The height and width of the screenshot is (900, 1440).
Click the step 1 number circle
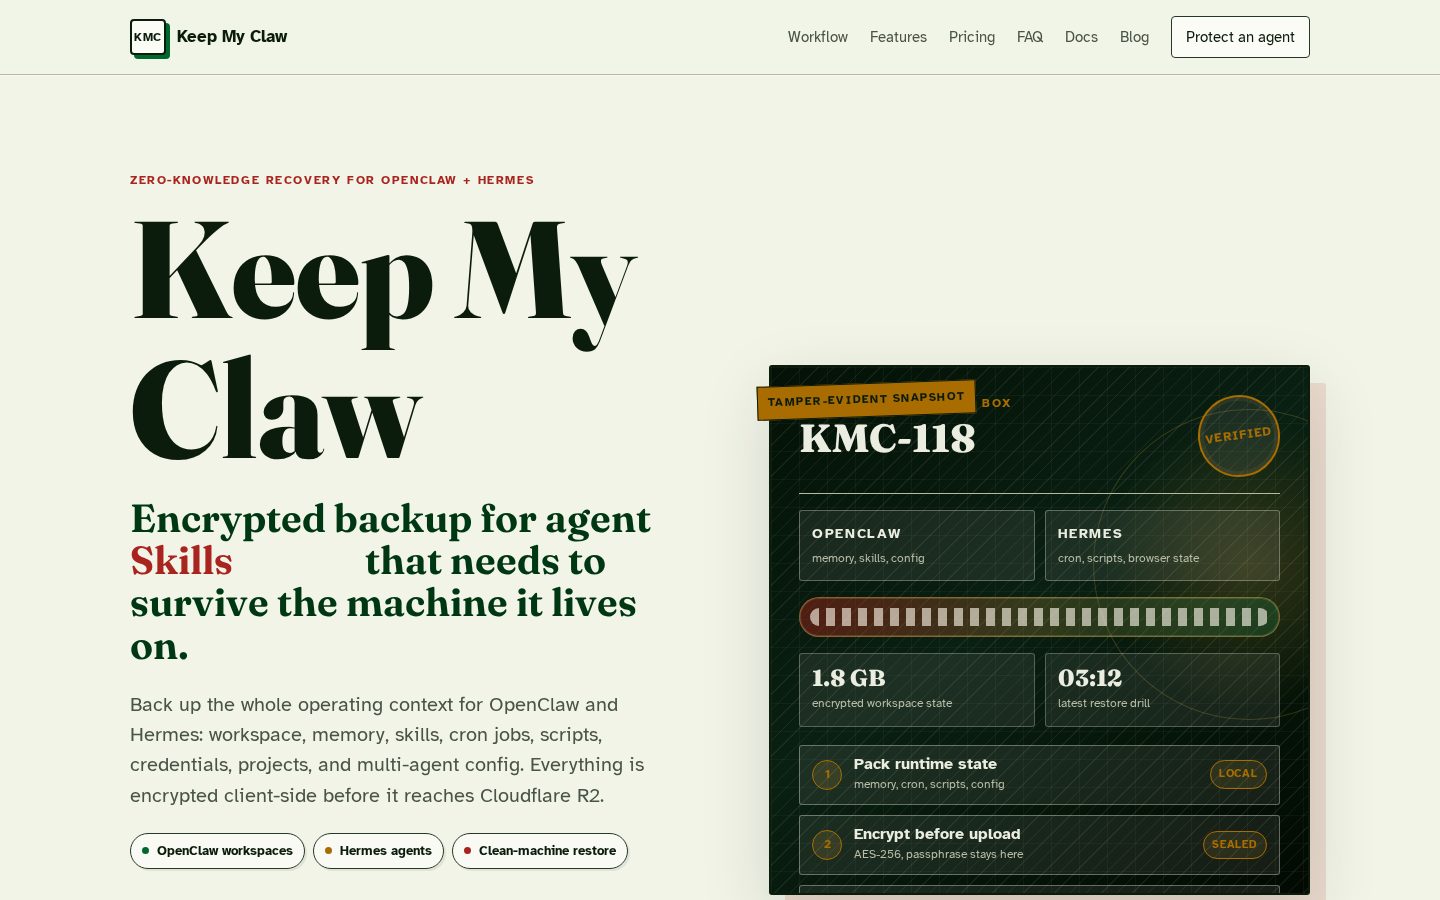tap(827, 775)
